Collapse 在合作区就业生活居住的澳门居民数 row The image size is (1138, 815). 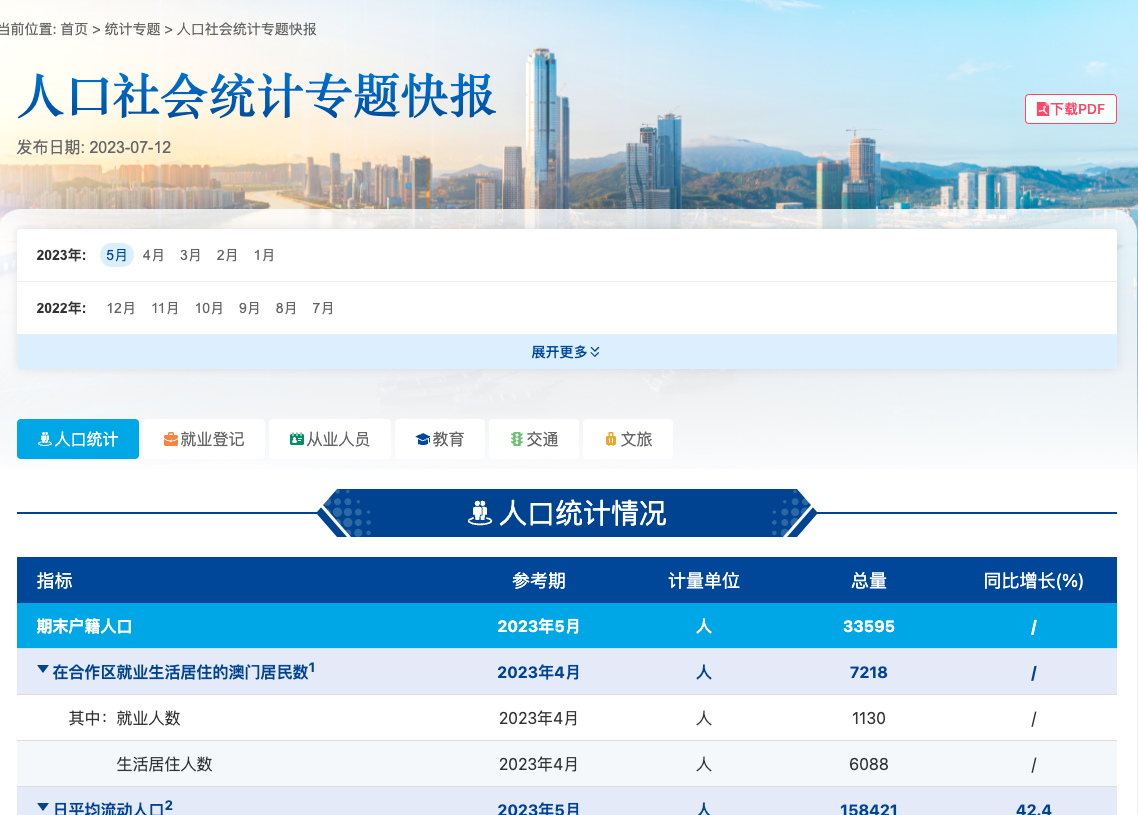tap(43, 670)
